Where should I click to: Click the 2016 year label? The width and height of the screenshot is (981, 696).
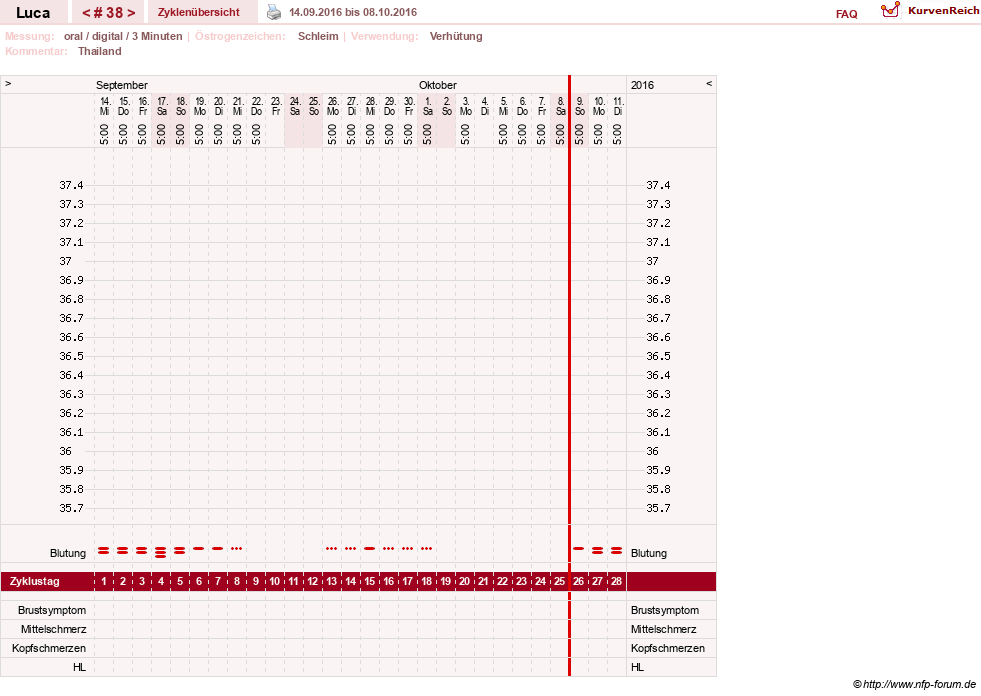[x=643, y=85]
